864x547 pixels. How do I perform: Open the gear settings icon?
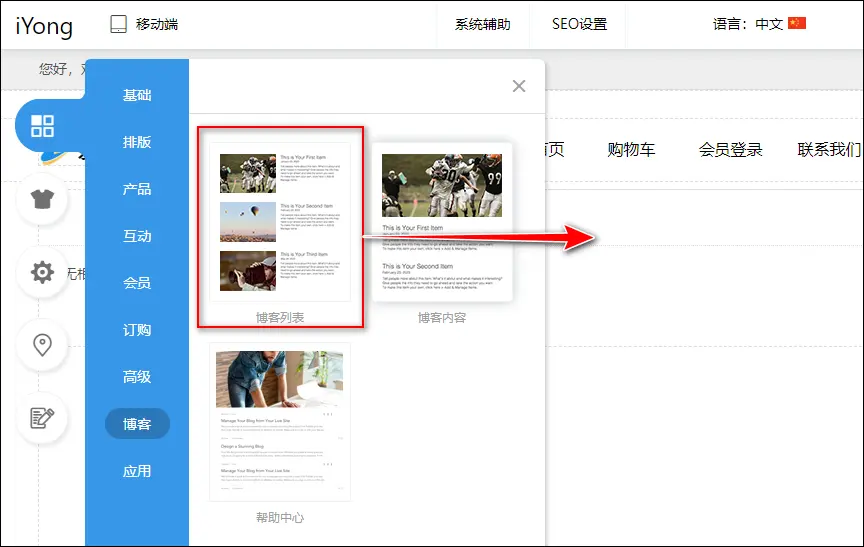point(42,272)
